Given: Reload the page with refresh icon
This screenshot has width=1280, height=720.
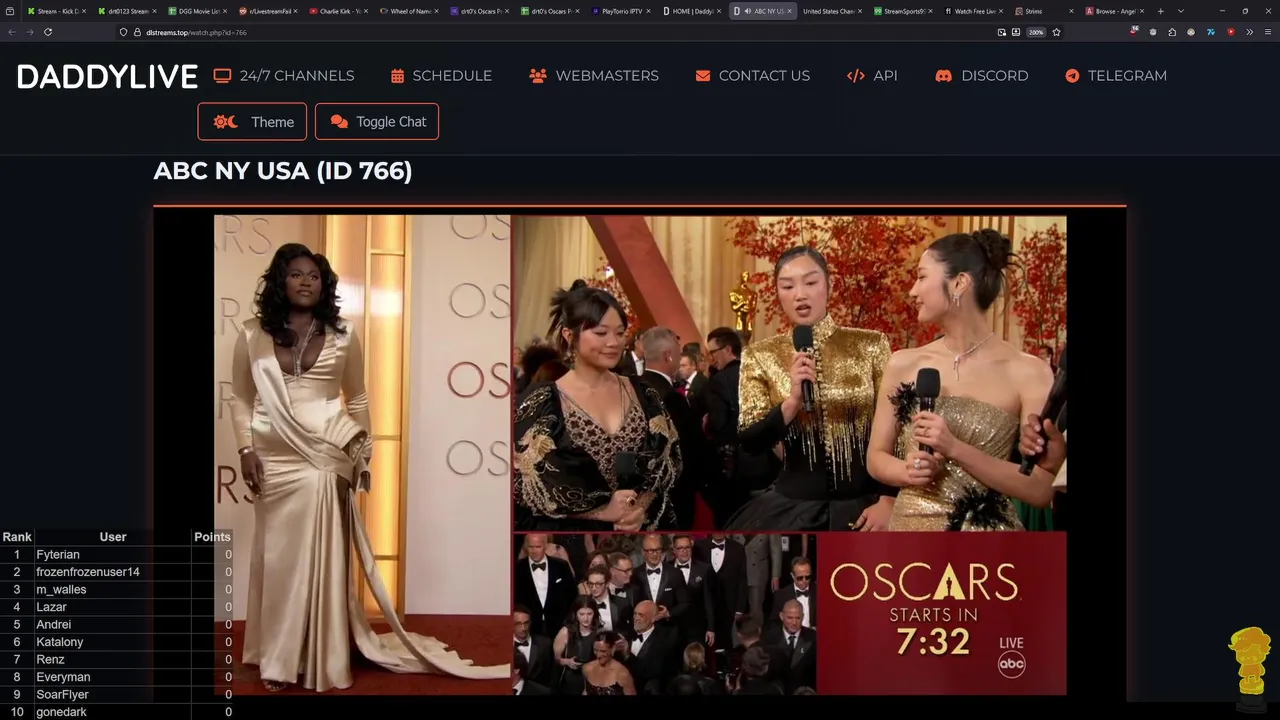Looking at the screenshot, I should [48, 32].
